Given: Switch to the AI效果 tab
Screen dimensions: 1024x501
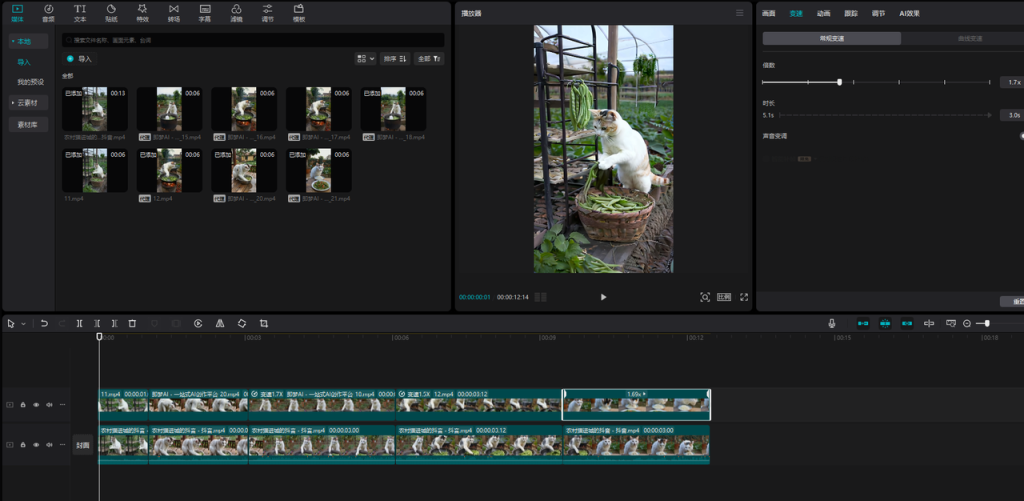Looking at the screenshot, I should point(909,13).
